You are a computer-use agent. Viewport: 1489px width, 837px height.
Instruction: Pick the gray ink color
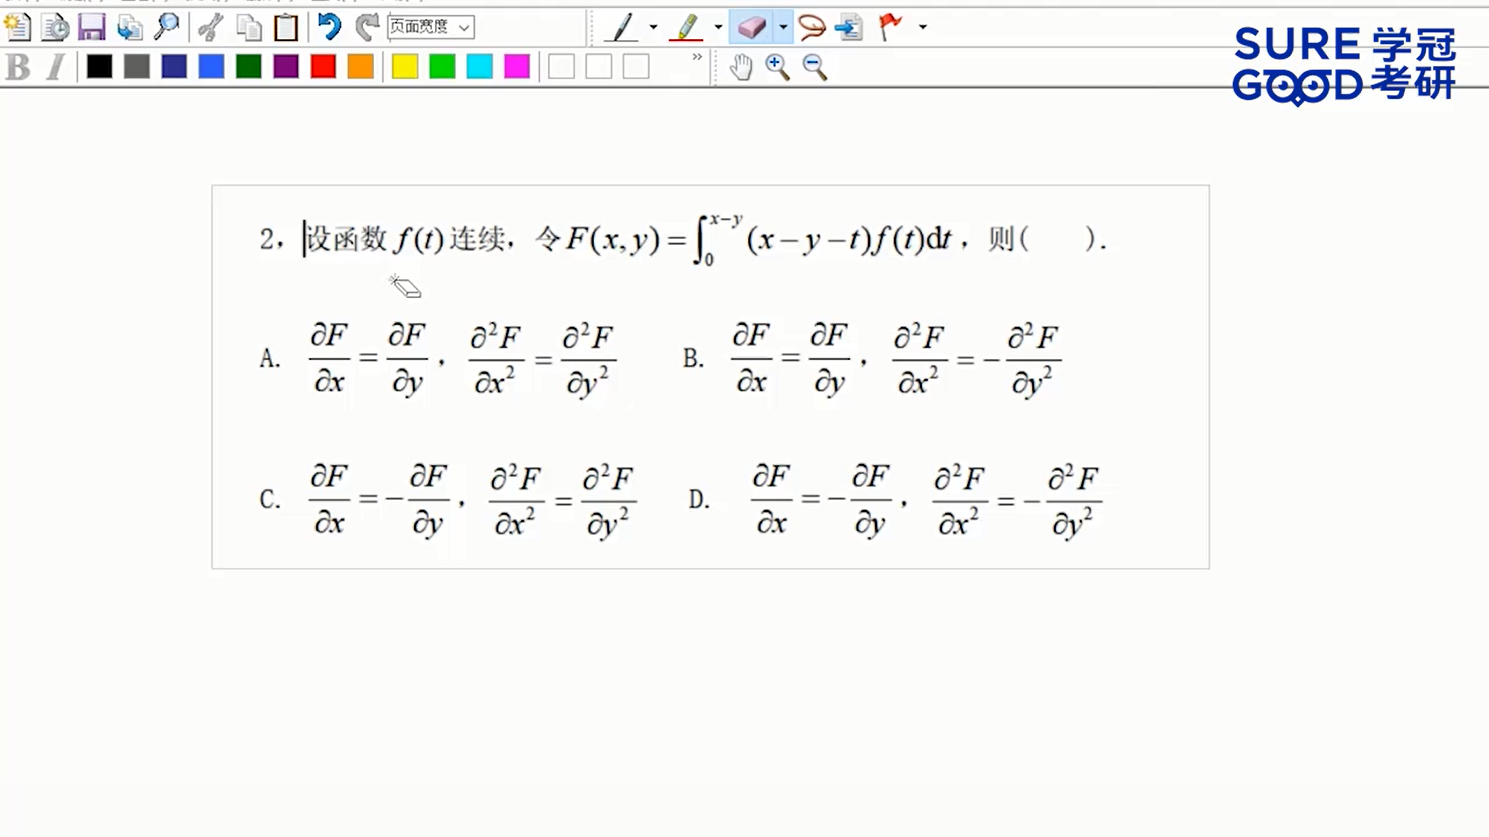[137, 67]
